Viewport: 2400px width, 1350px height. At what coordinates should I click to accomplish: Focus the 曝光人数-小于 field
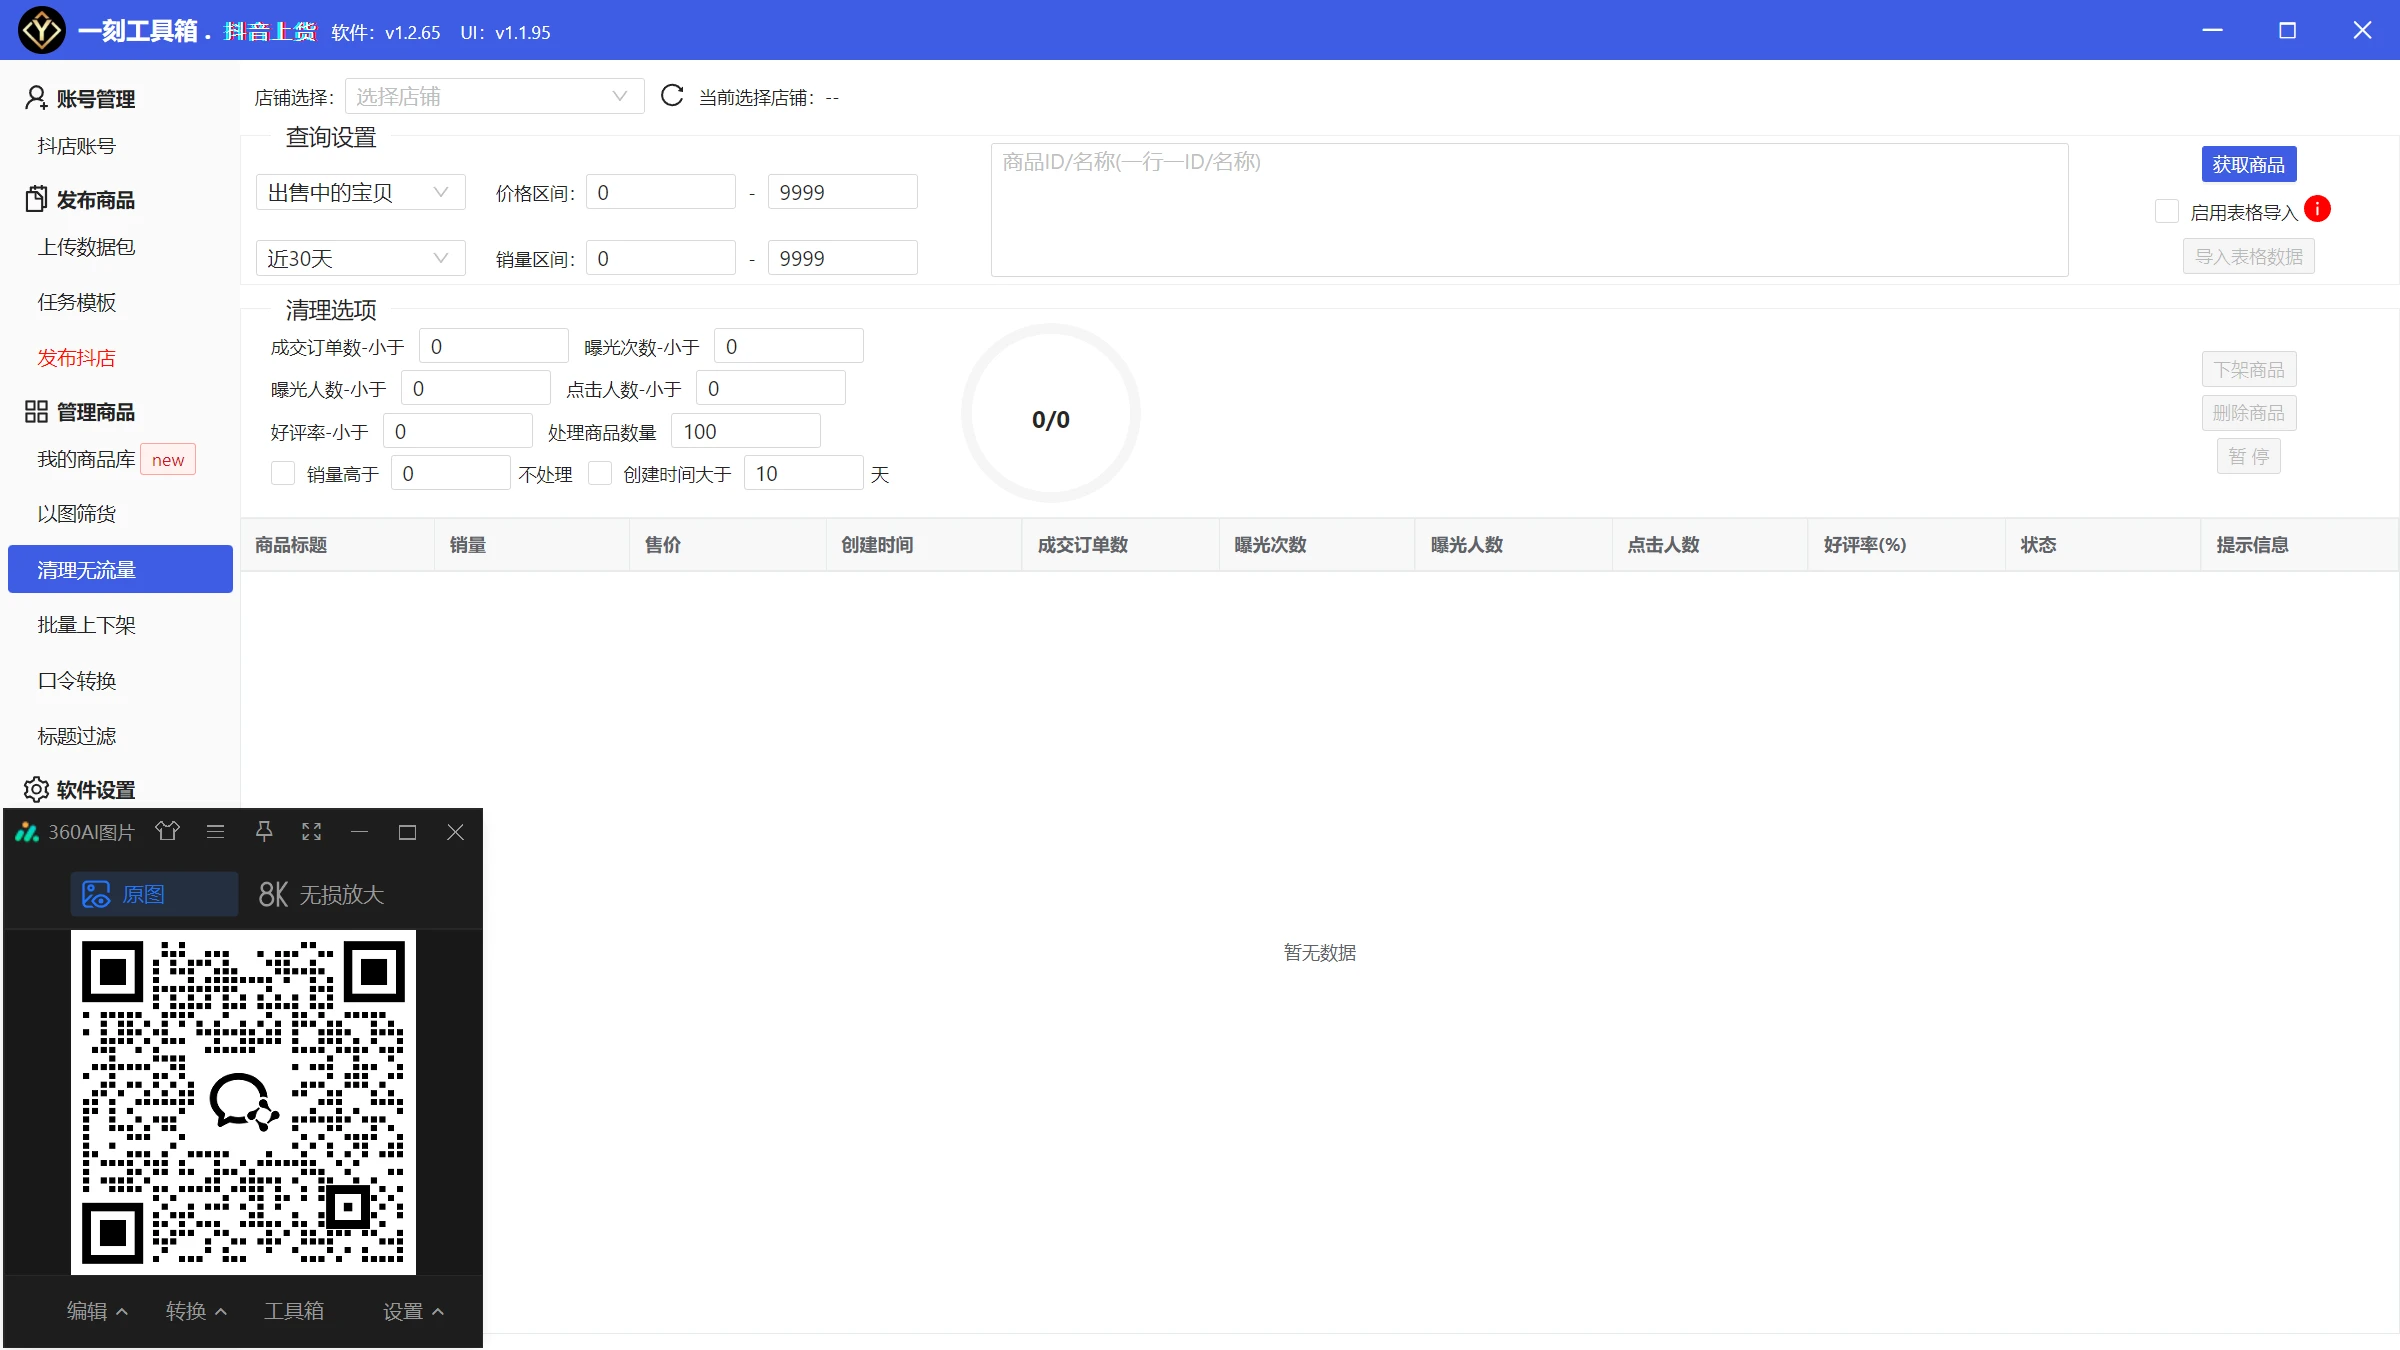click(x=475, y=388)
